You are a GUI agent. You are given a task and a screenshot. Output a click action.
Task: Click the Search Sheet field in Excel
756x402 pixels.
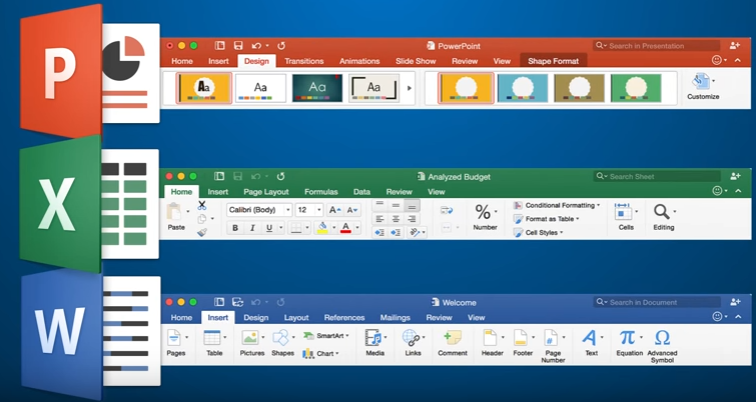pos(657,176)
